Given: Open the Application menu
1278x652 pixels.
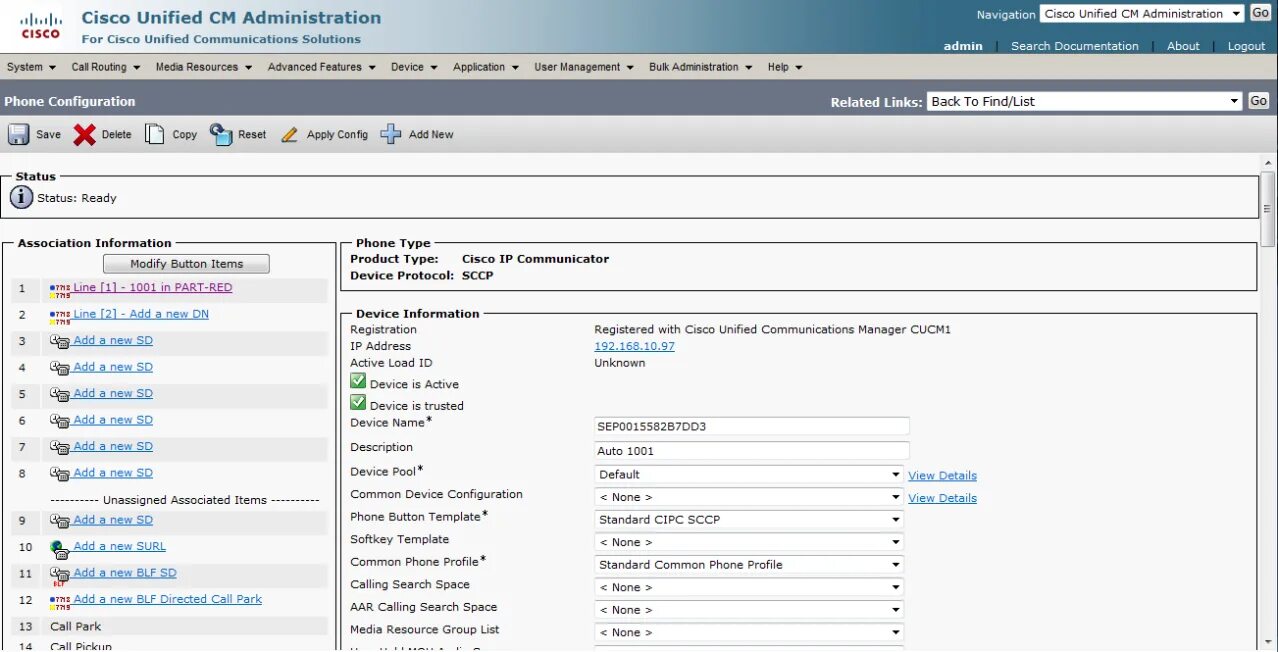Looking at the screenshot, I should tap(486, 67).
